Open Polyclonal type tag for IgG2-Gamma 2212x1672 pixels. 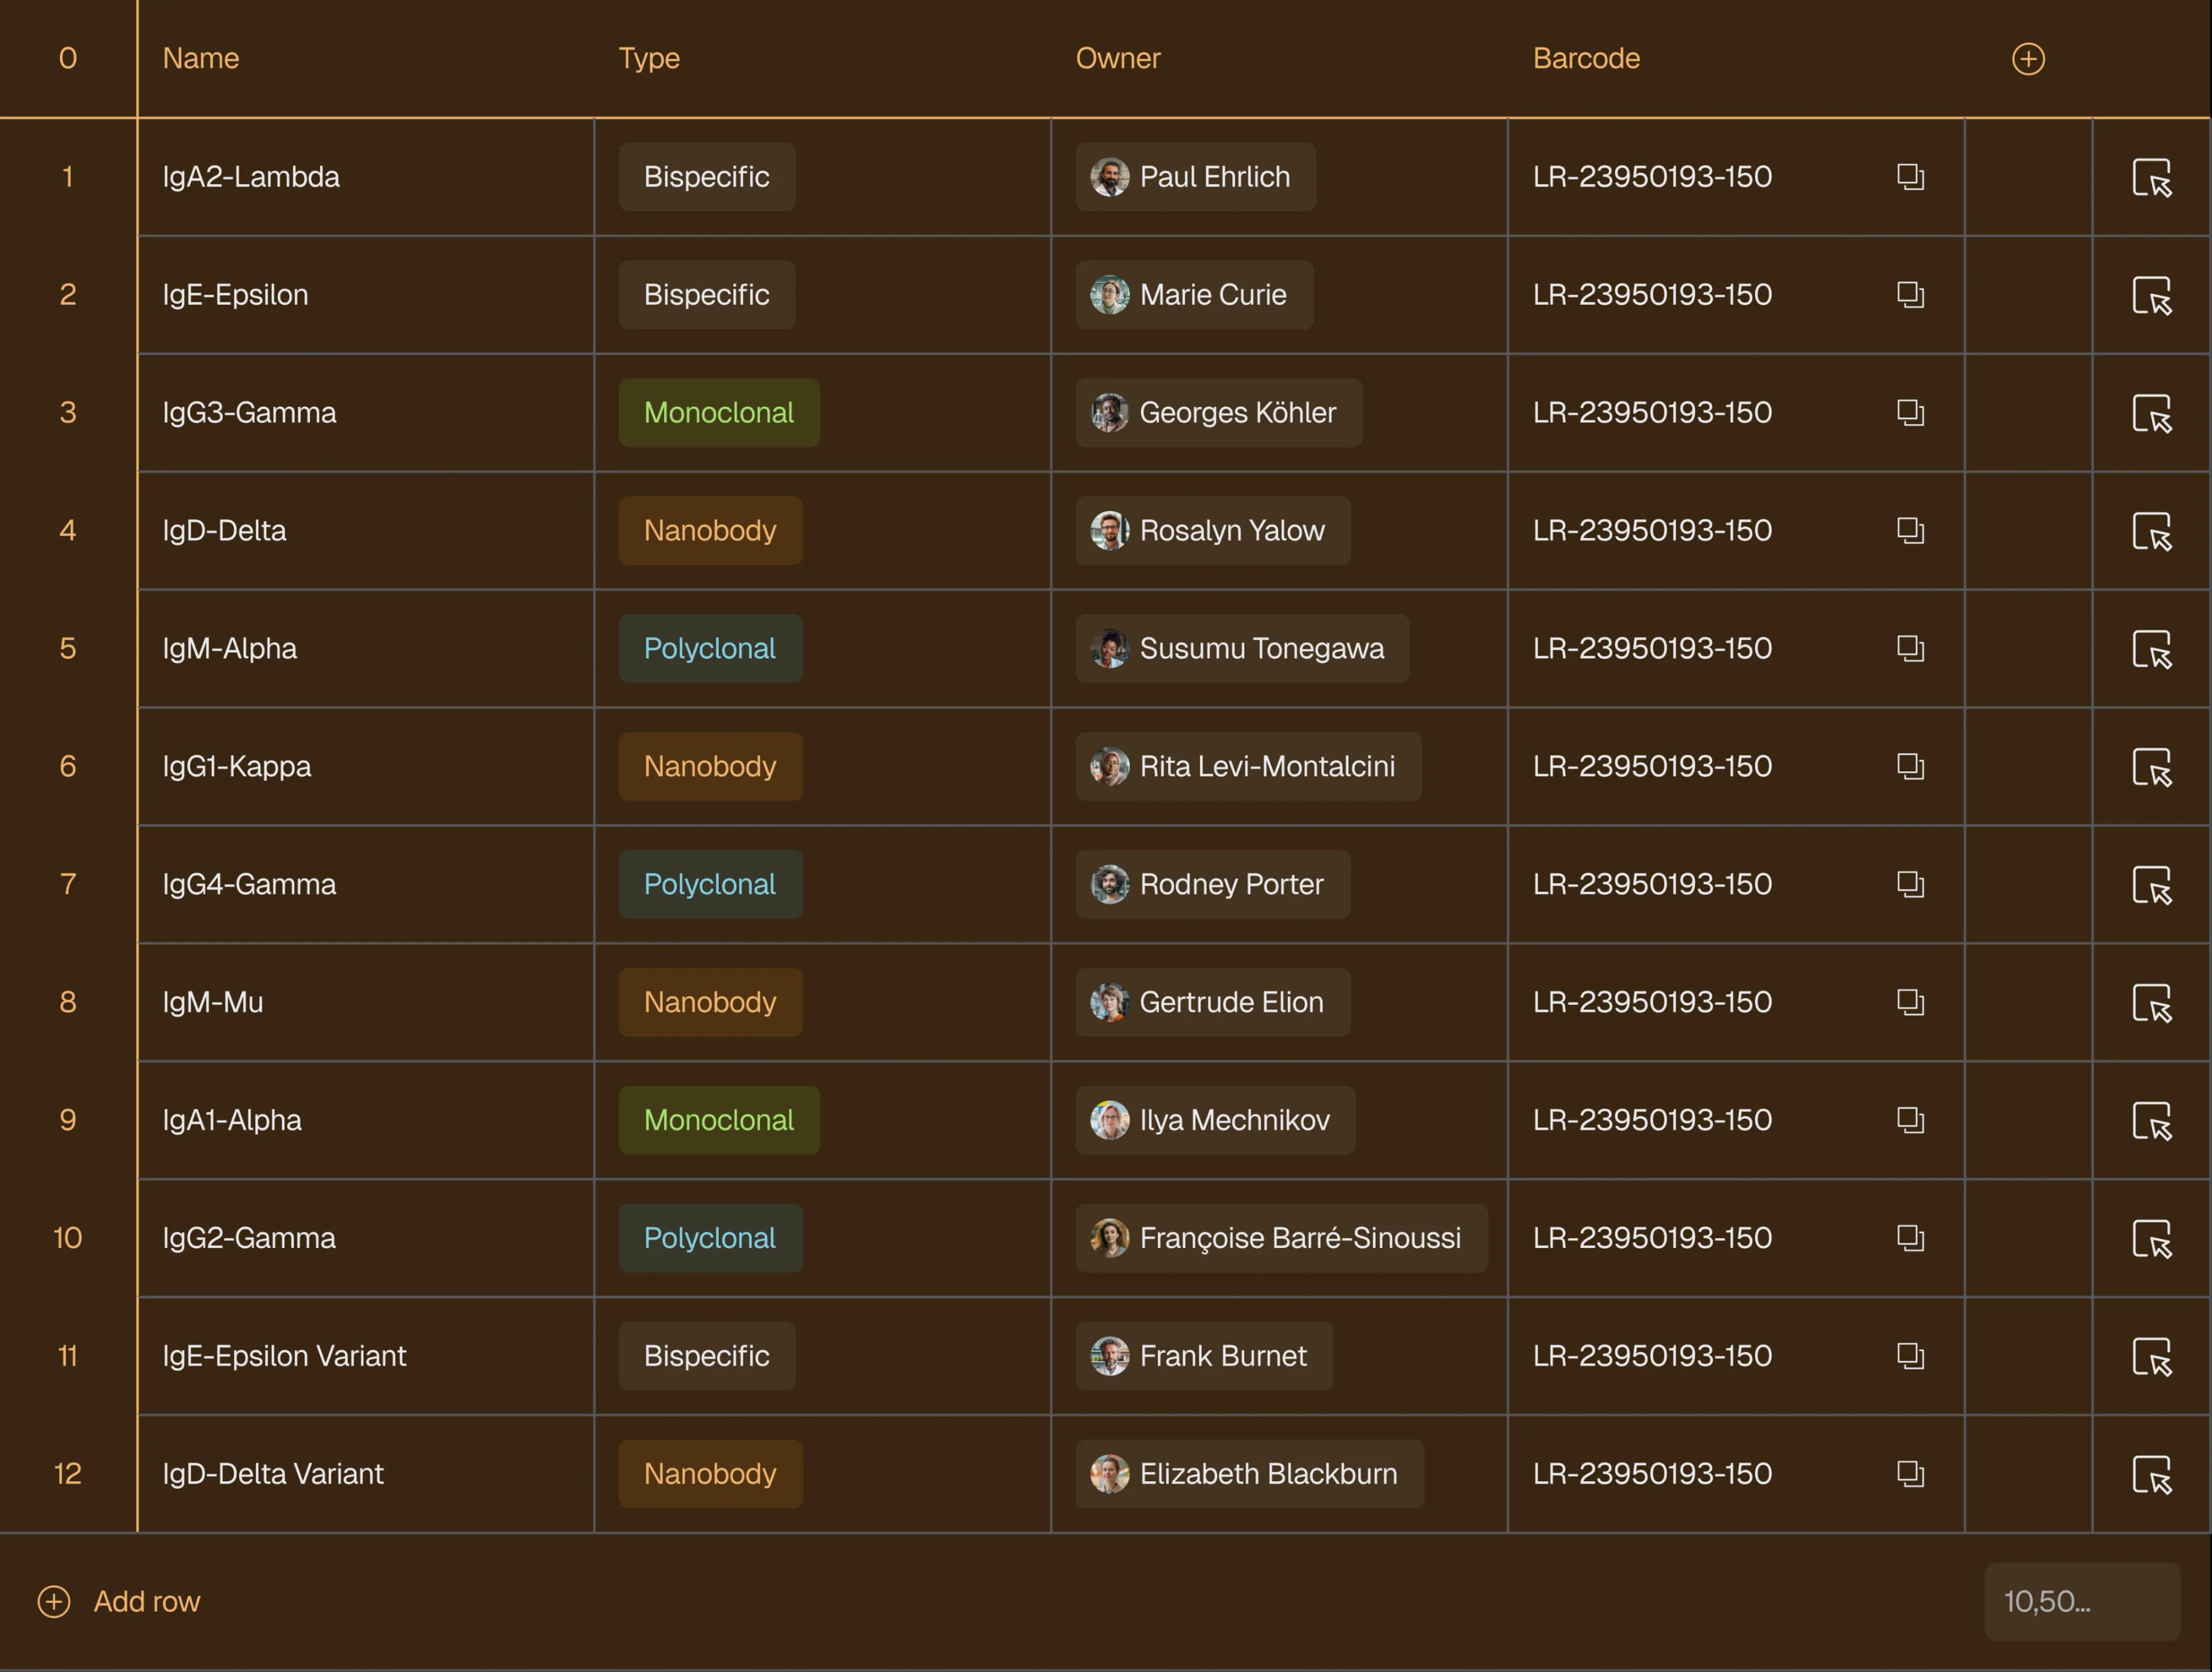point(710,1238)
